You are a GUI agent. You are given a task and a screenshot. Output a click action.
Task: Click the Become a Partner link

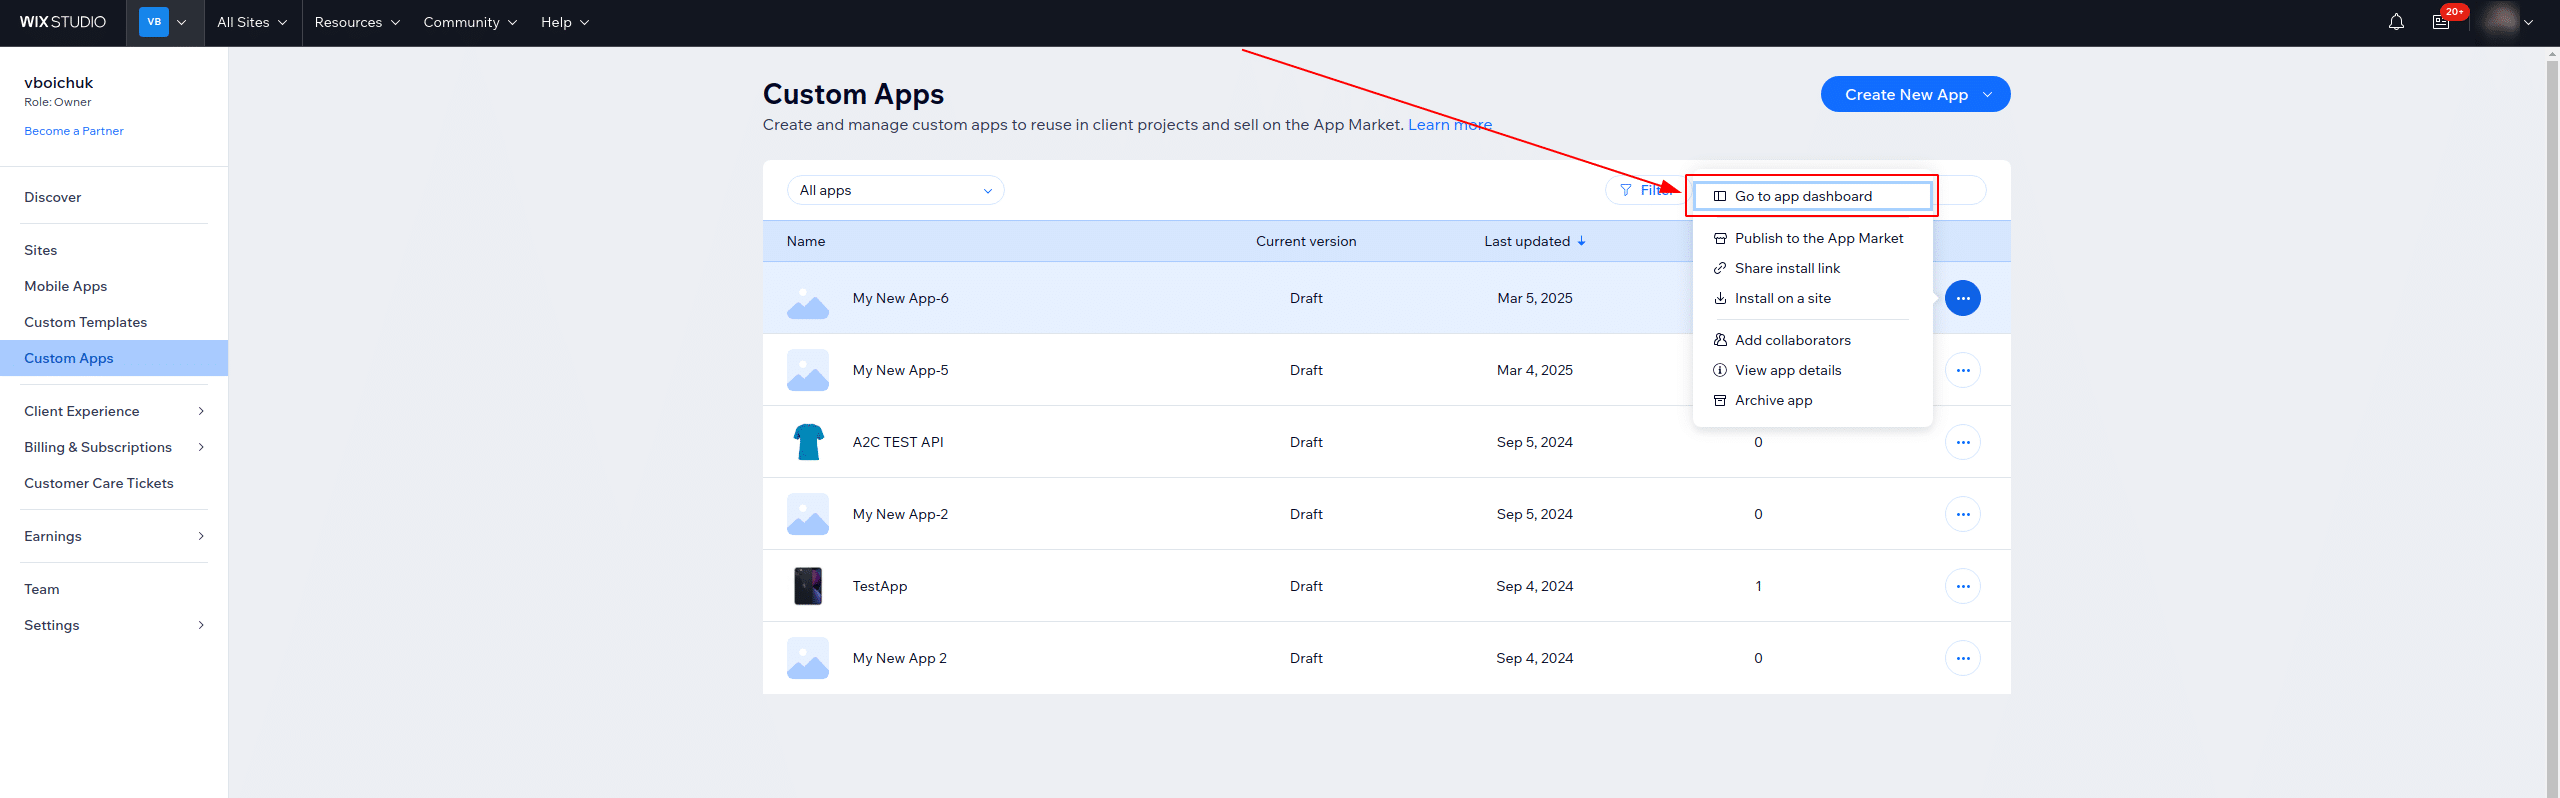click(x=74, y=131)
